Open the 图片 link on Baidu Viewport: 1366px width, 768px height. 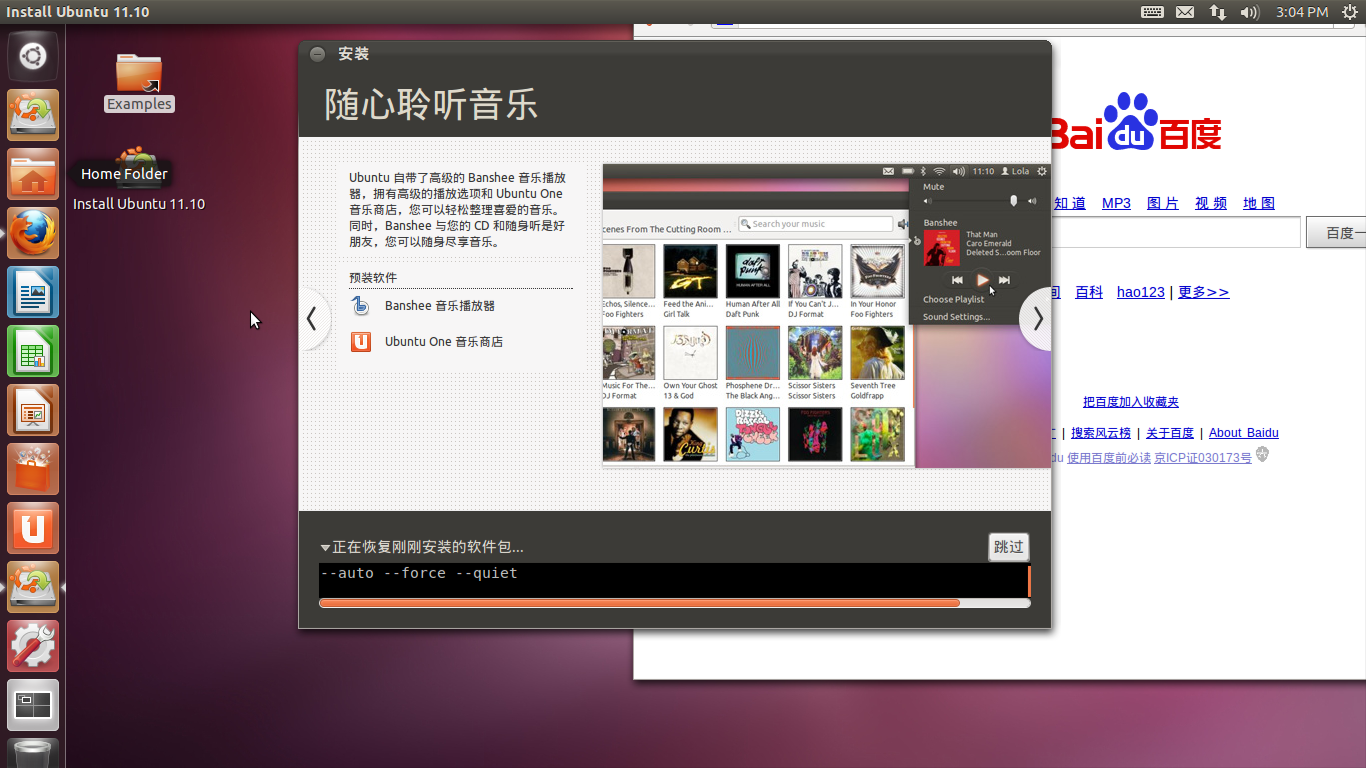[1163, 203]
